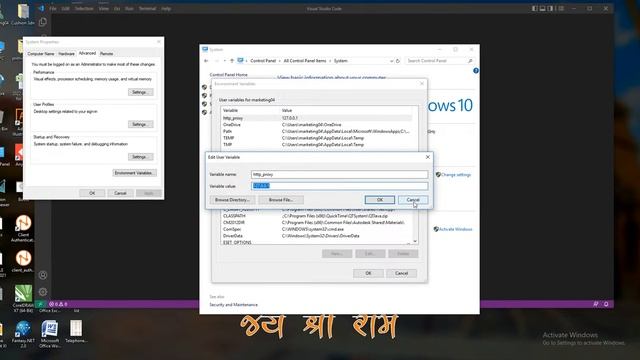Click Cancel in Environment Variables dialog
The width and height of the screenshot is (640, 360).
point(401,273)
